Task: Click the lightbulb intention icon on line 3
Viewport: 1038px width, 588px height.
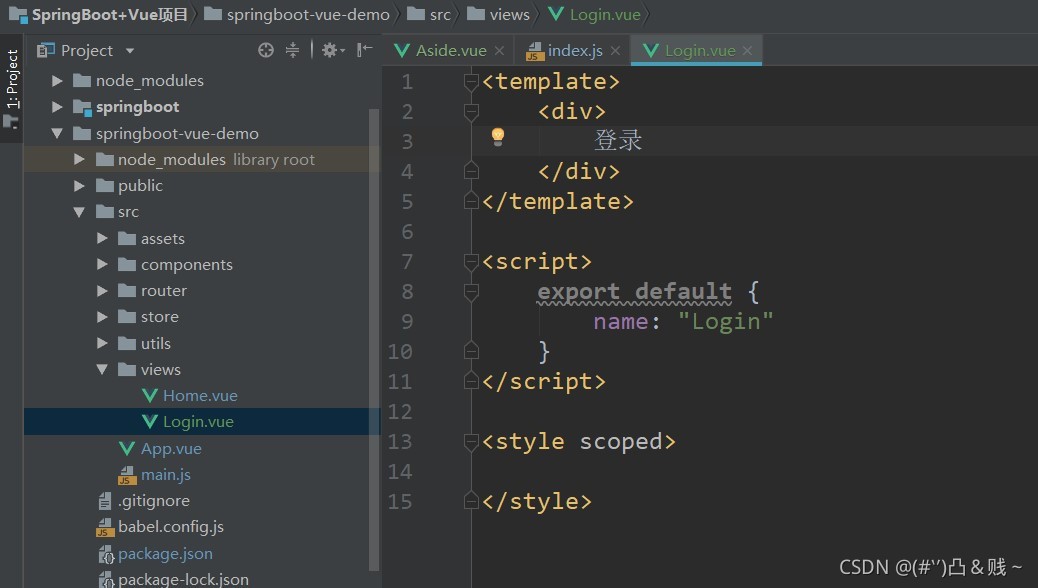Action: point(498,137)
